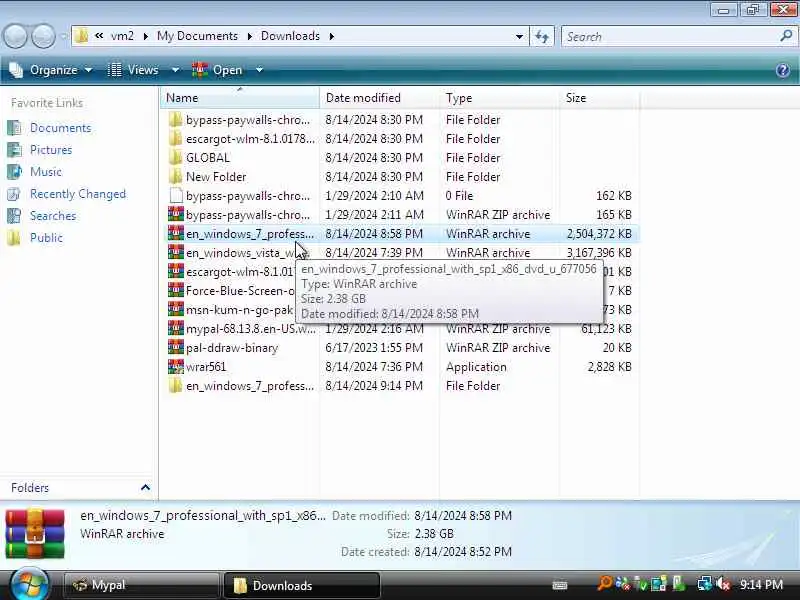Select the en_windows_7_profess WinRAR archive icon
Screen dimensions: 800x600
pos(176,233)
